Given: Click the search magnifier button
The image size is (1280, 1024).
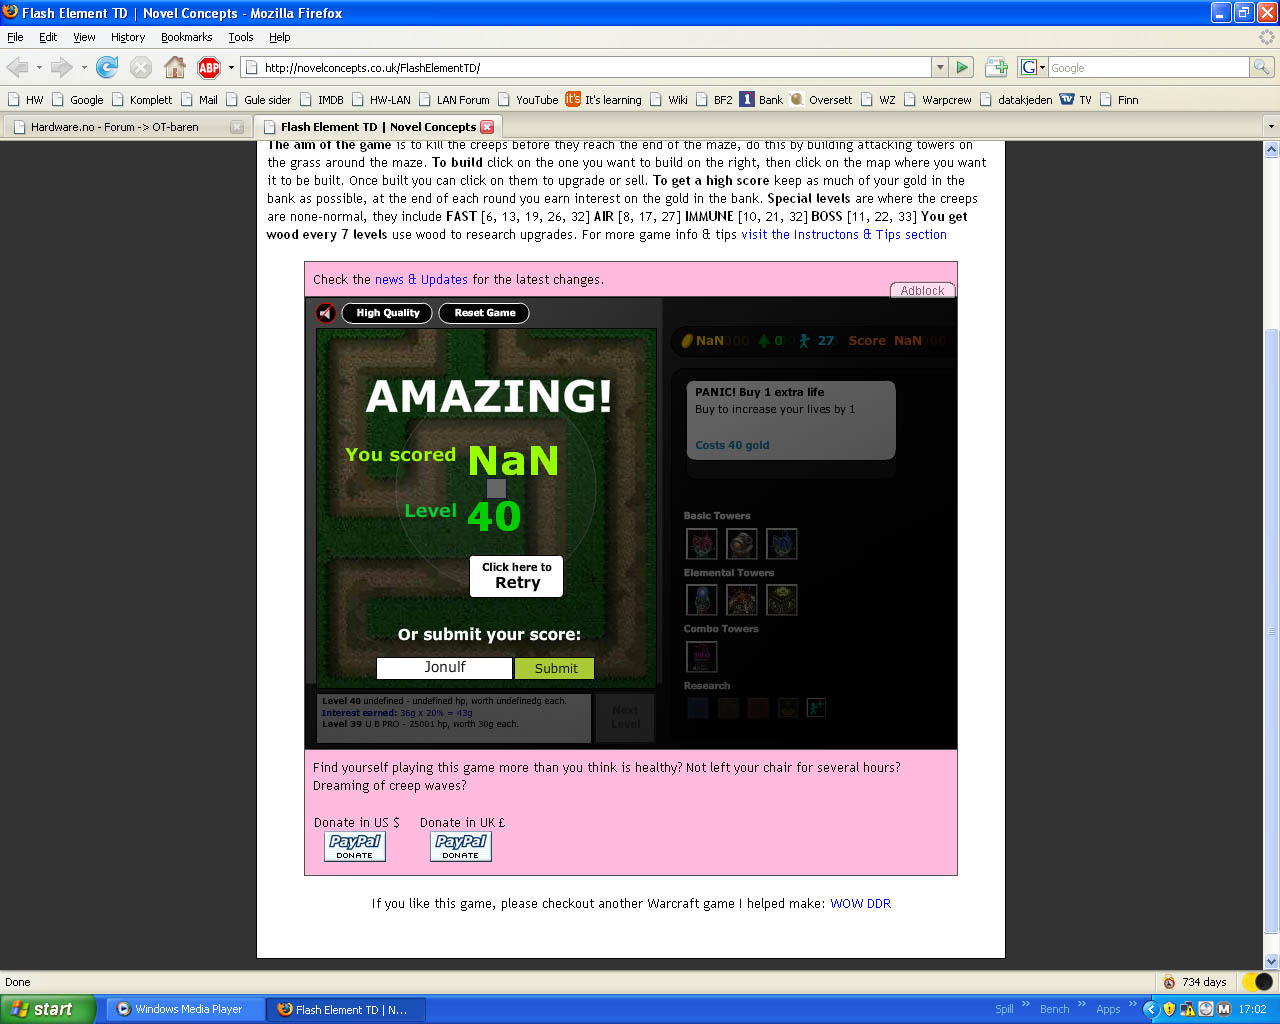Looking at the screenshot, I should point(1262,67).
